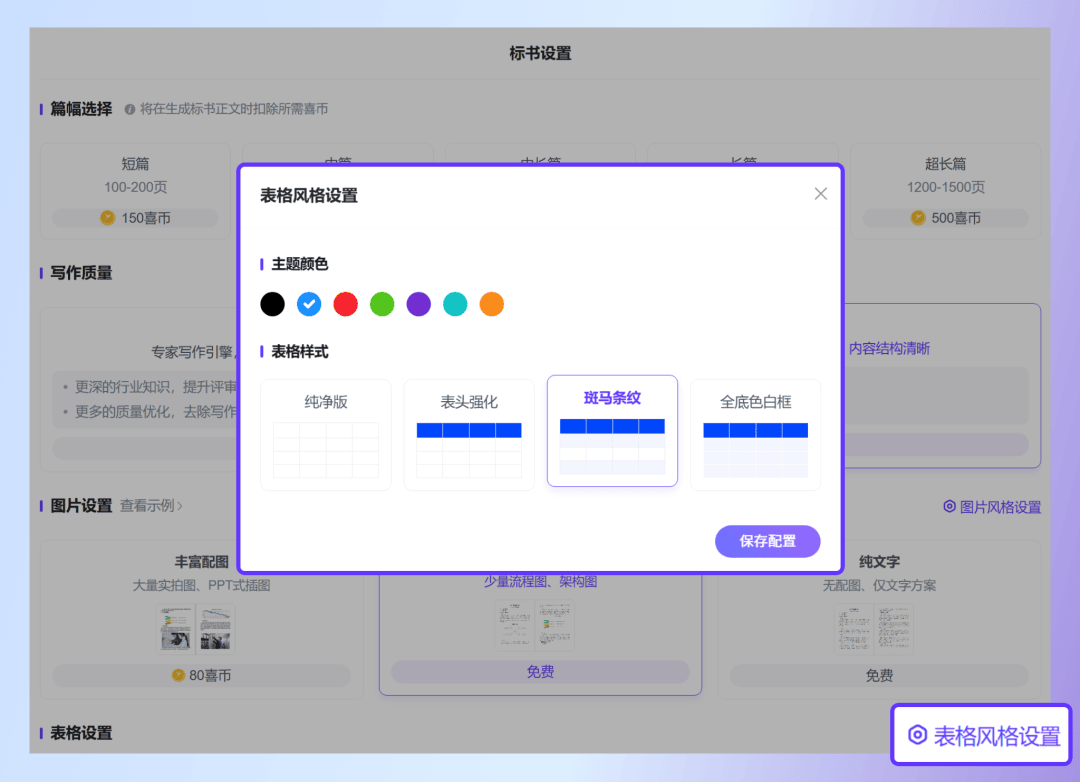
Task: Select the teal theme color
Action: click(455, 304)
